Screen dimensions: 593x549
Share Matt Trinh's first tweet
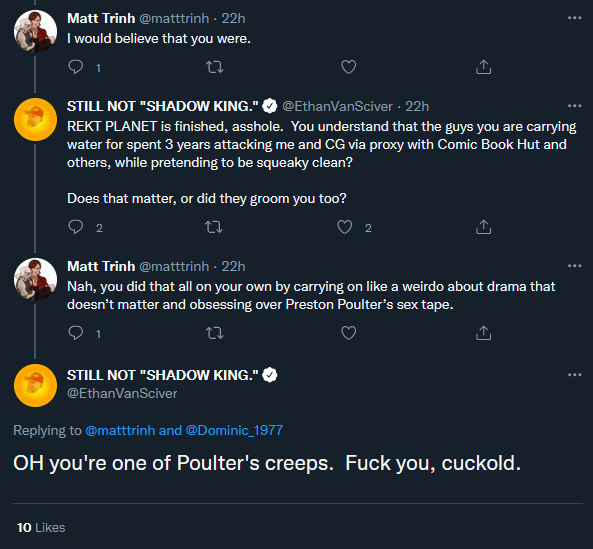tap(483, 67)
